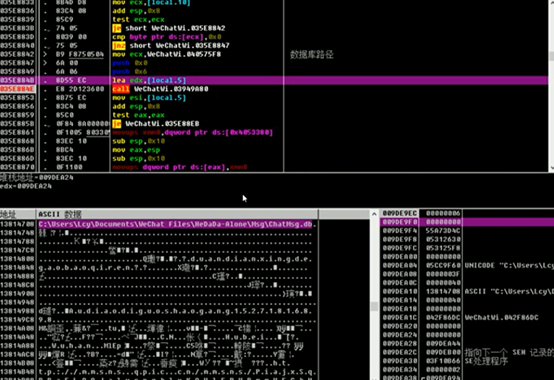This screenshot has width=554, height=380.
Task: Click the stack value 05312630
Action: (x=443, y=239)
